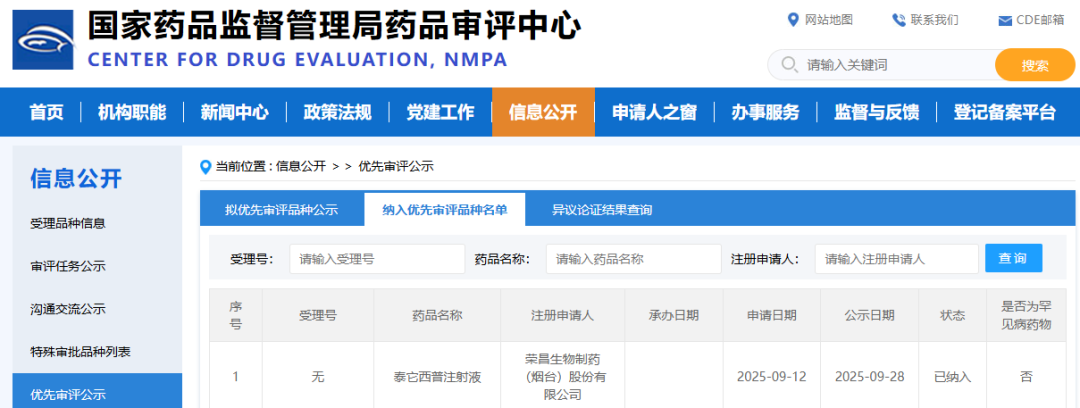Image resolution: width=1080 pixels, height=408 pixels.
Task: Click the site map pin icon
Action: coord(794,20)
